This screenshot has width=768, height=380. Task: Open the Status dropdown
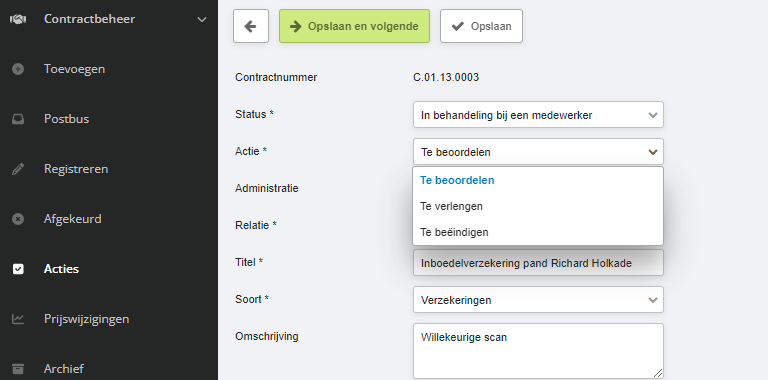click(538, 115)
